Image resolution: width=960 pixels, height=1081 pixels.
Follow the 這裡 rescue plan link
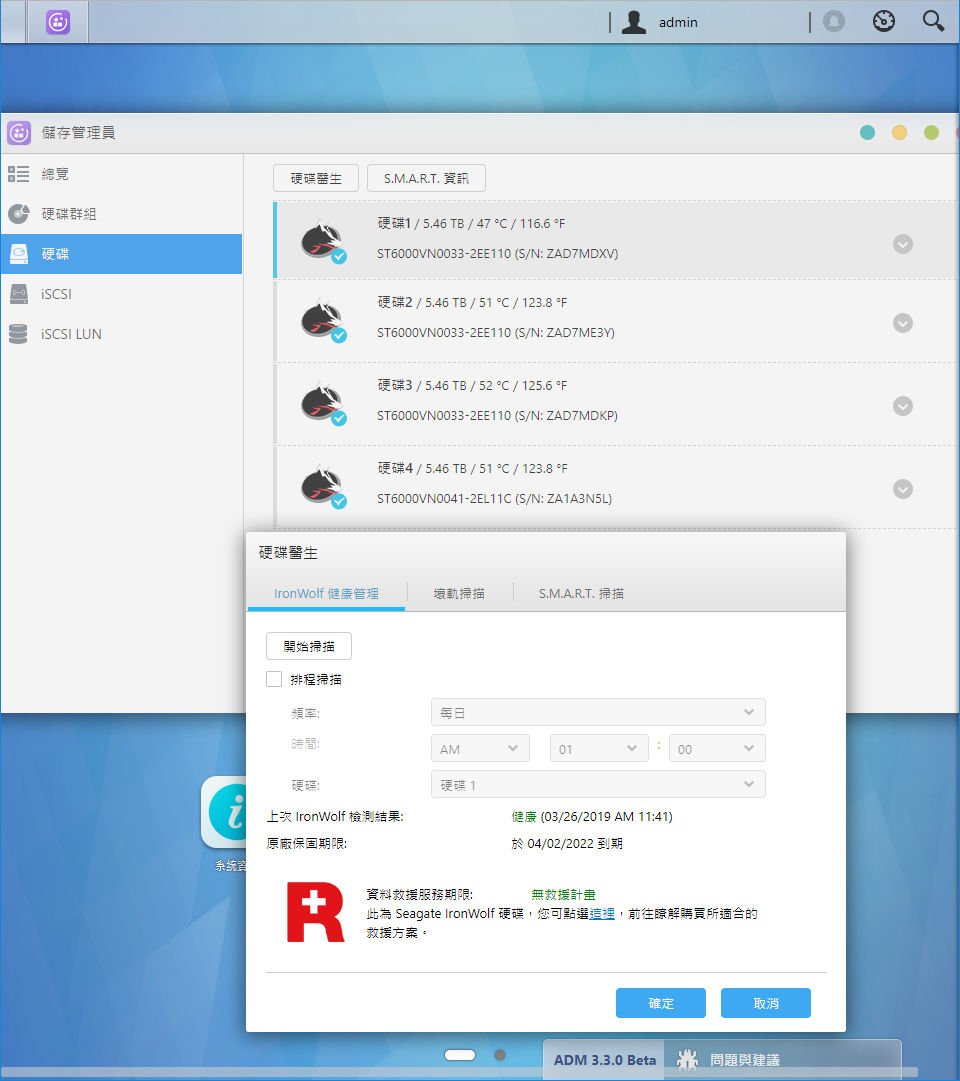601,913
